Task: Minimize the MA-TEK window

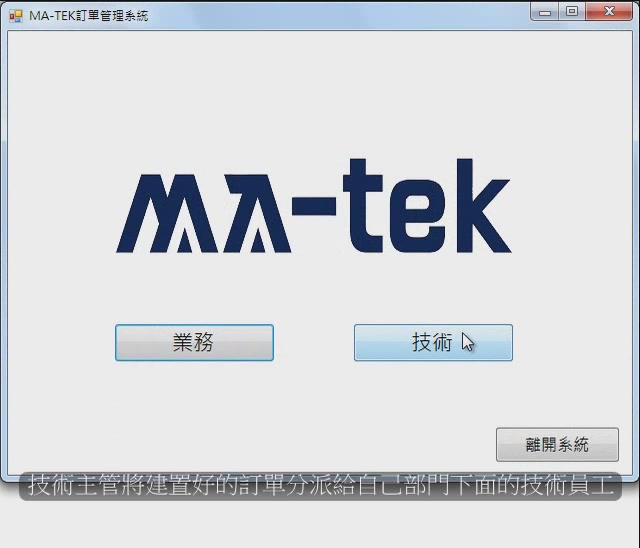Action: click(547, 13)
